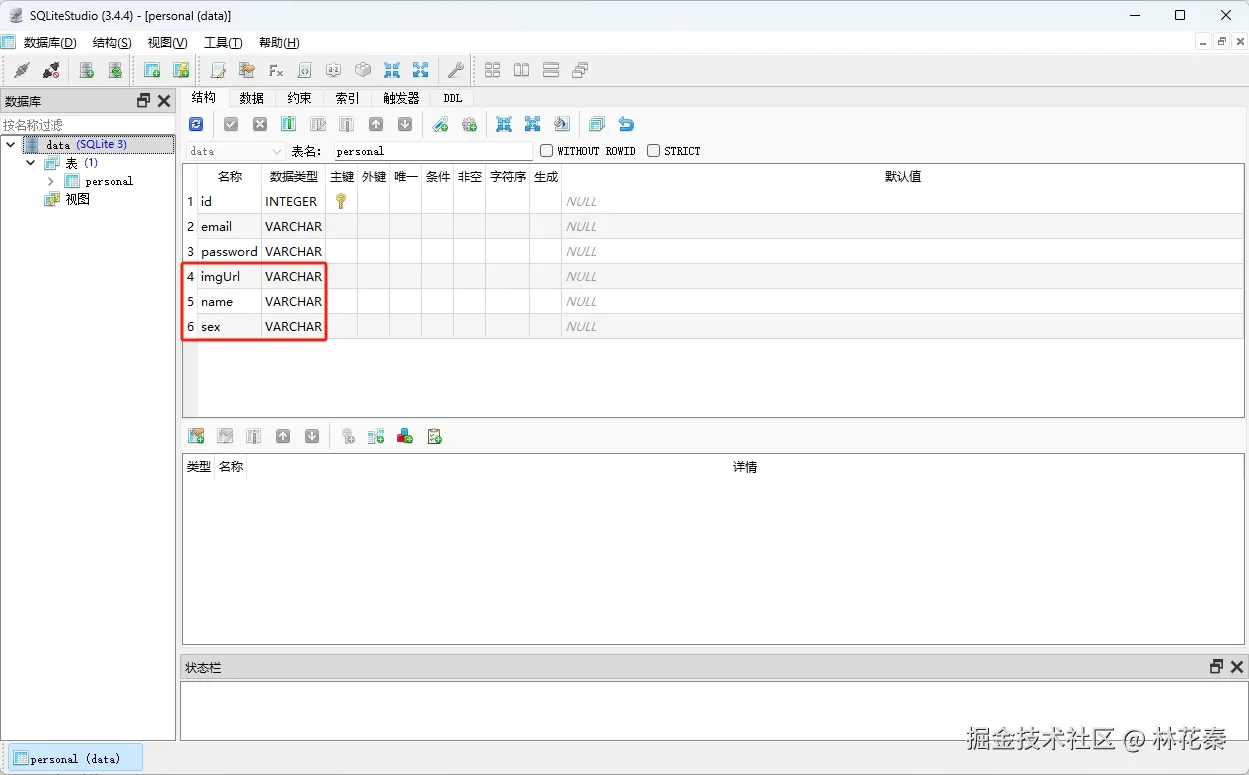
Task: Select the personal (data) window taskbar button
Action: (76, 759)
